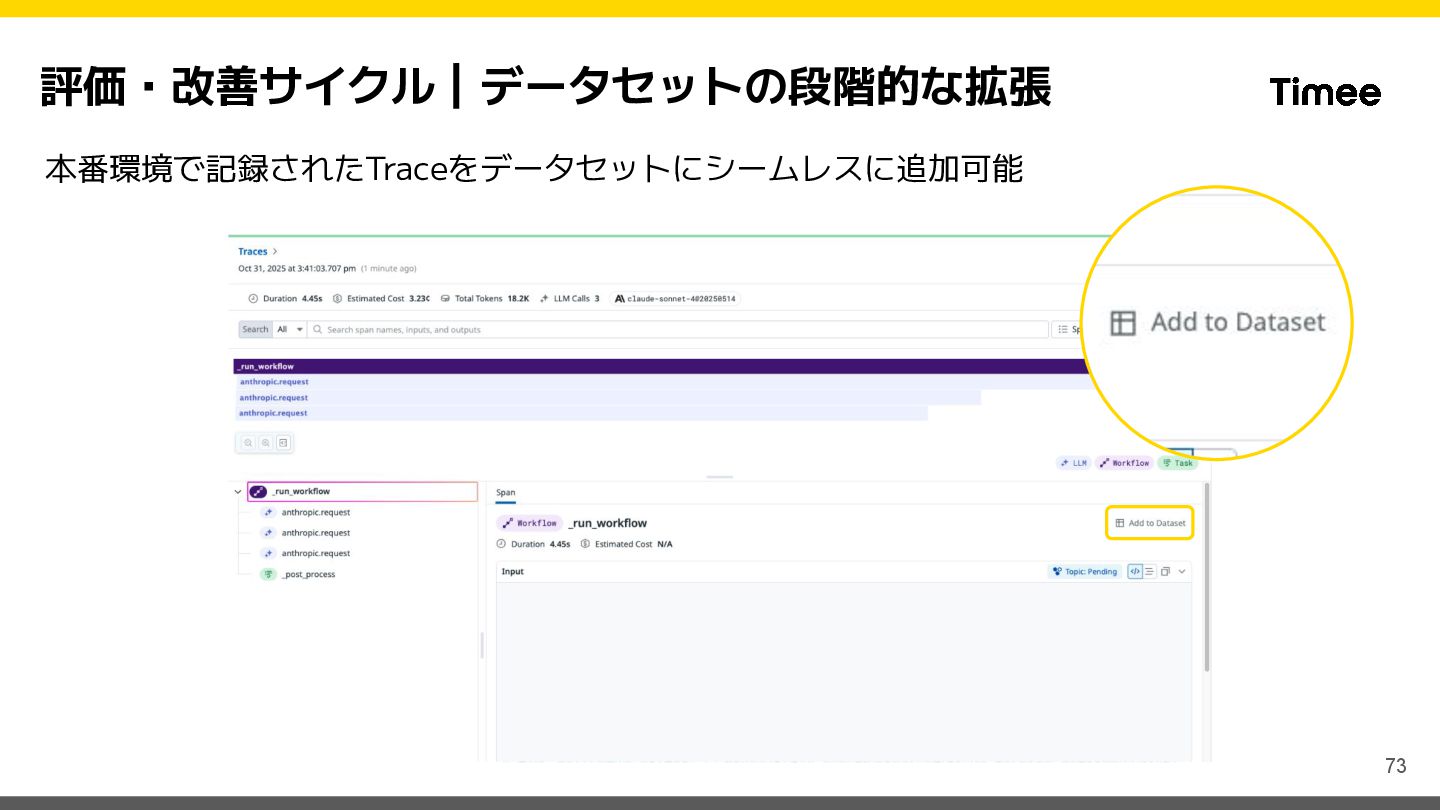Click the Estimated Cost N/A value
Viewport: 1440px width, 810px height.
click(x=665, y=544)
